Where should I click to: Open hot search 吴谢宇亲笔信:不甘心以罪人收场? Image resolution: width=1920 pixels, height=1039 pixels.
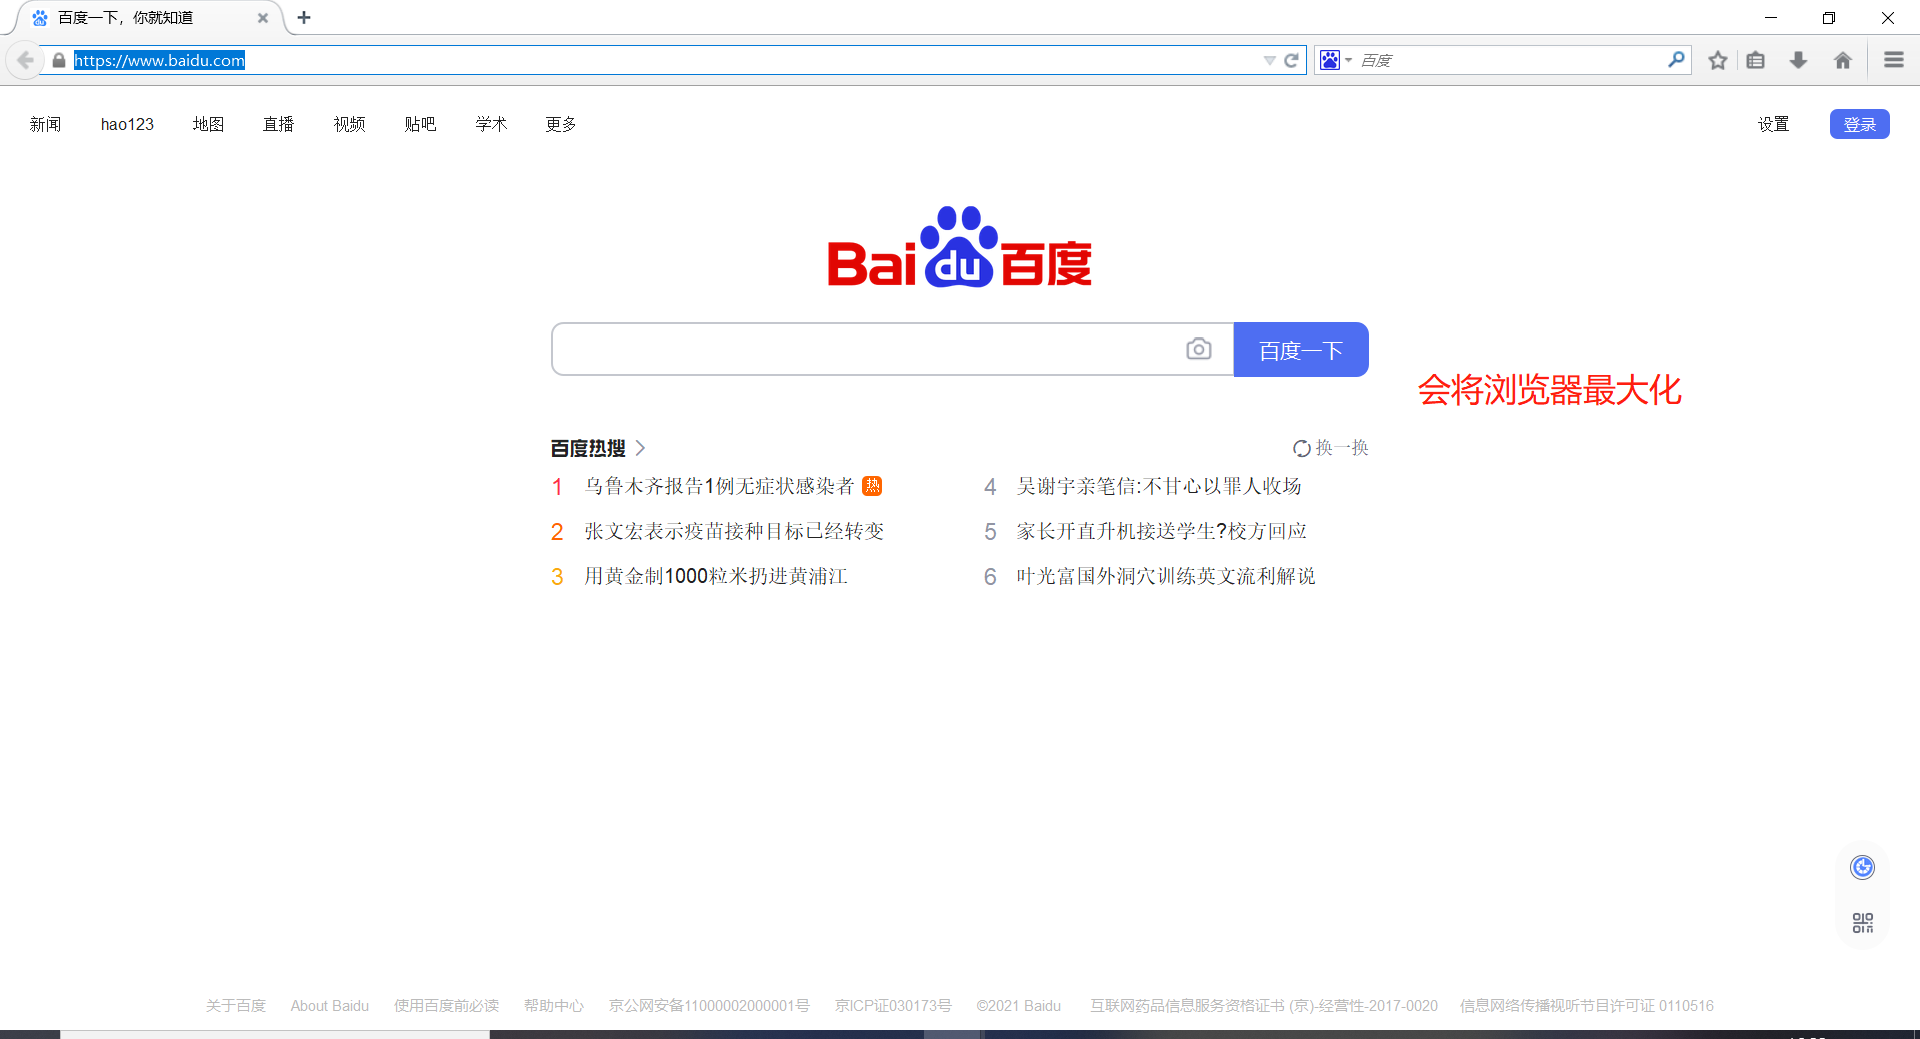point(1159,486)
